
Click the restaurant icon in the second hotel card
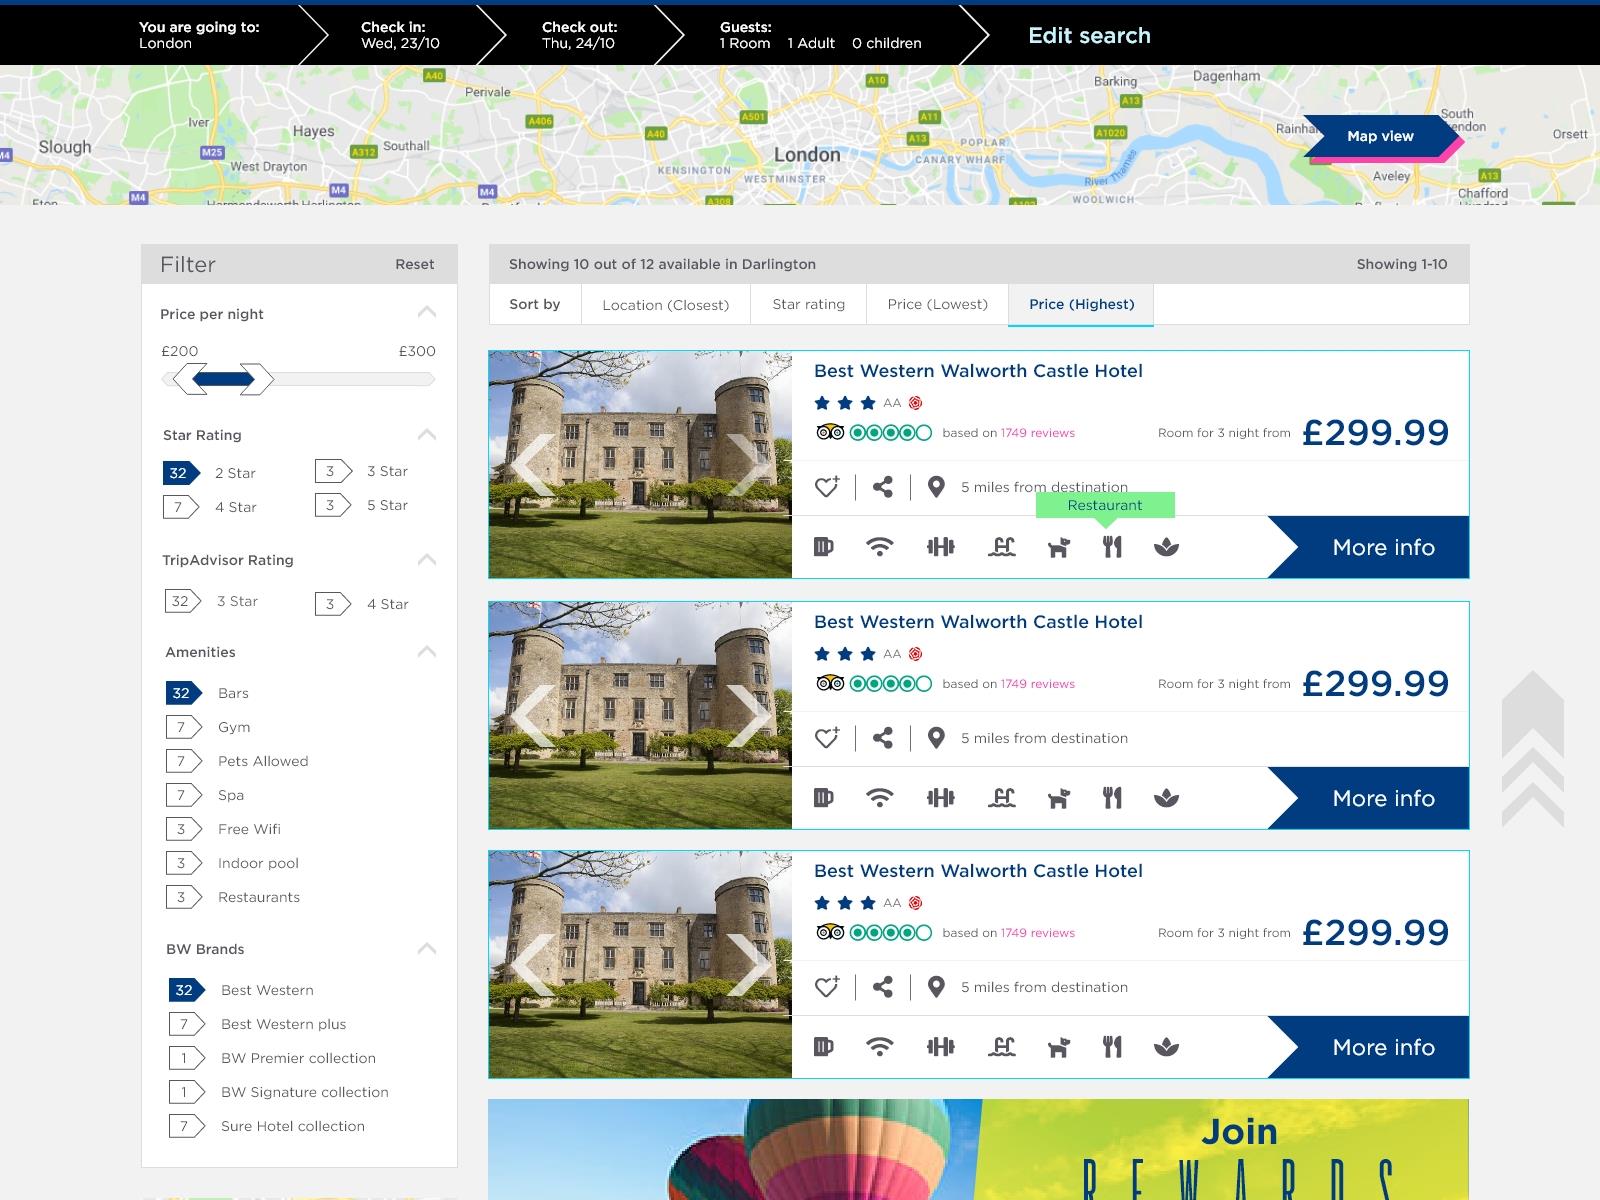click(x=1112, y=798)
